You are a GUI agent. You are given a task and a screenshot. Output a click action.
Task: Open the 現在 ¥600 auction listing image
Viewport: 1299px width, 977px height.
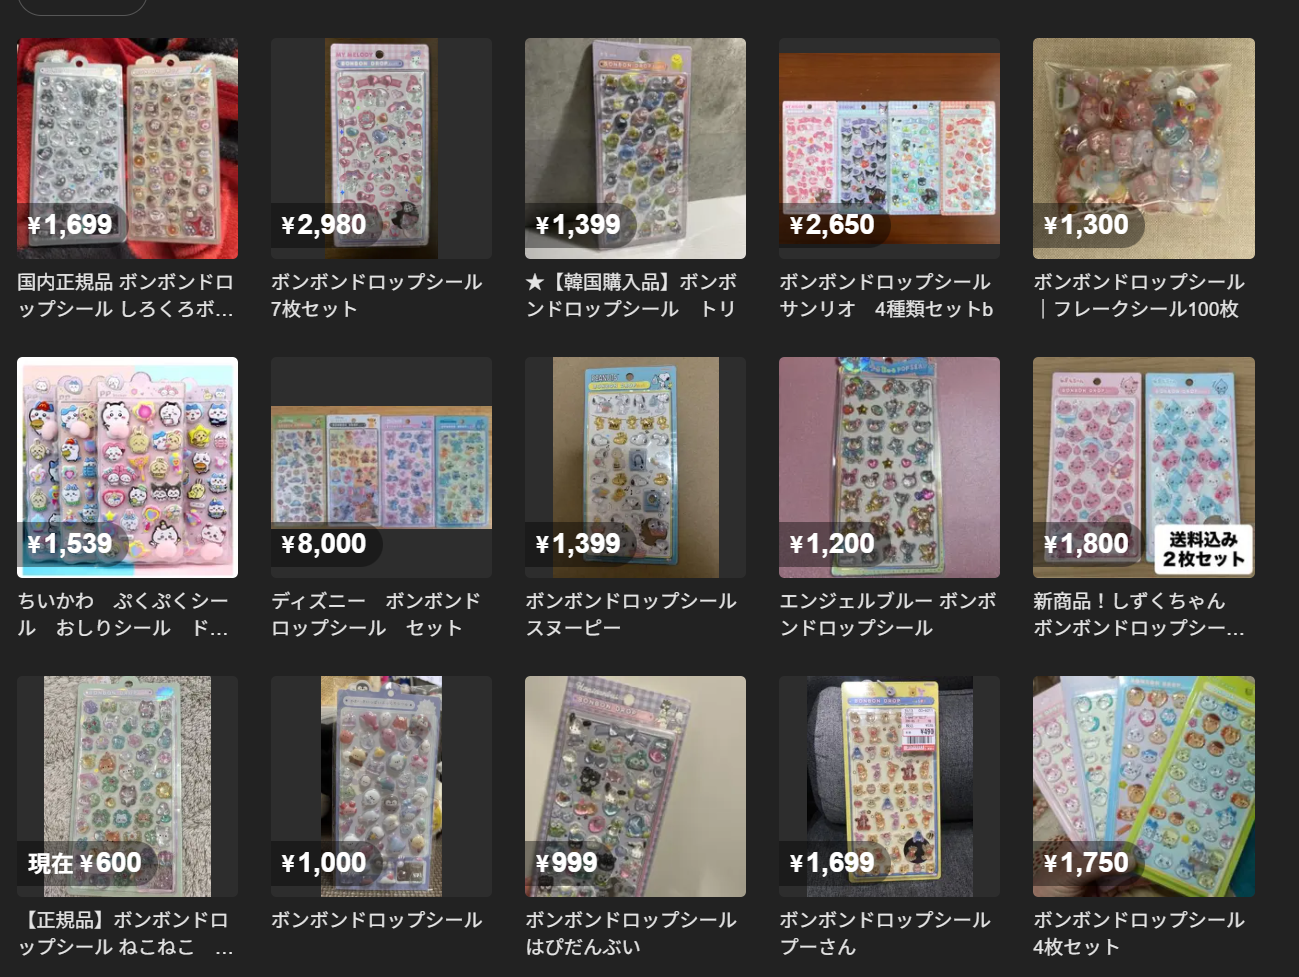pyautogui.click(x=127, y=786)
